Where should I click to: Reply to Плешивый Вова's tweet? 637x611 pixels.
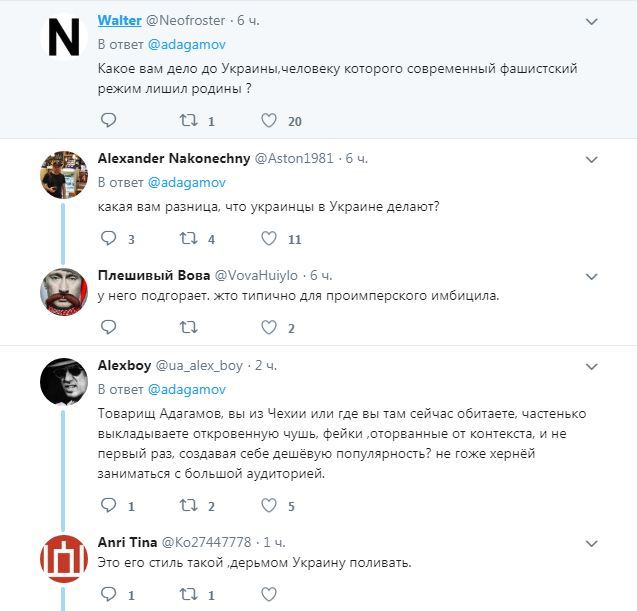click(x=108, y=327)
